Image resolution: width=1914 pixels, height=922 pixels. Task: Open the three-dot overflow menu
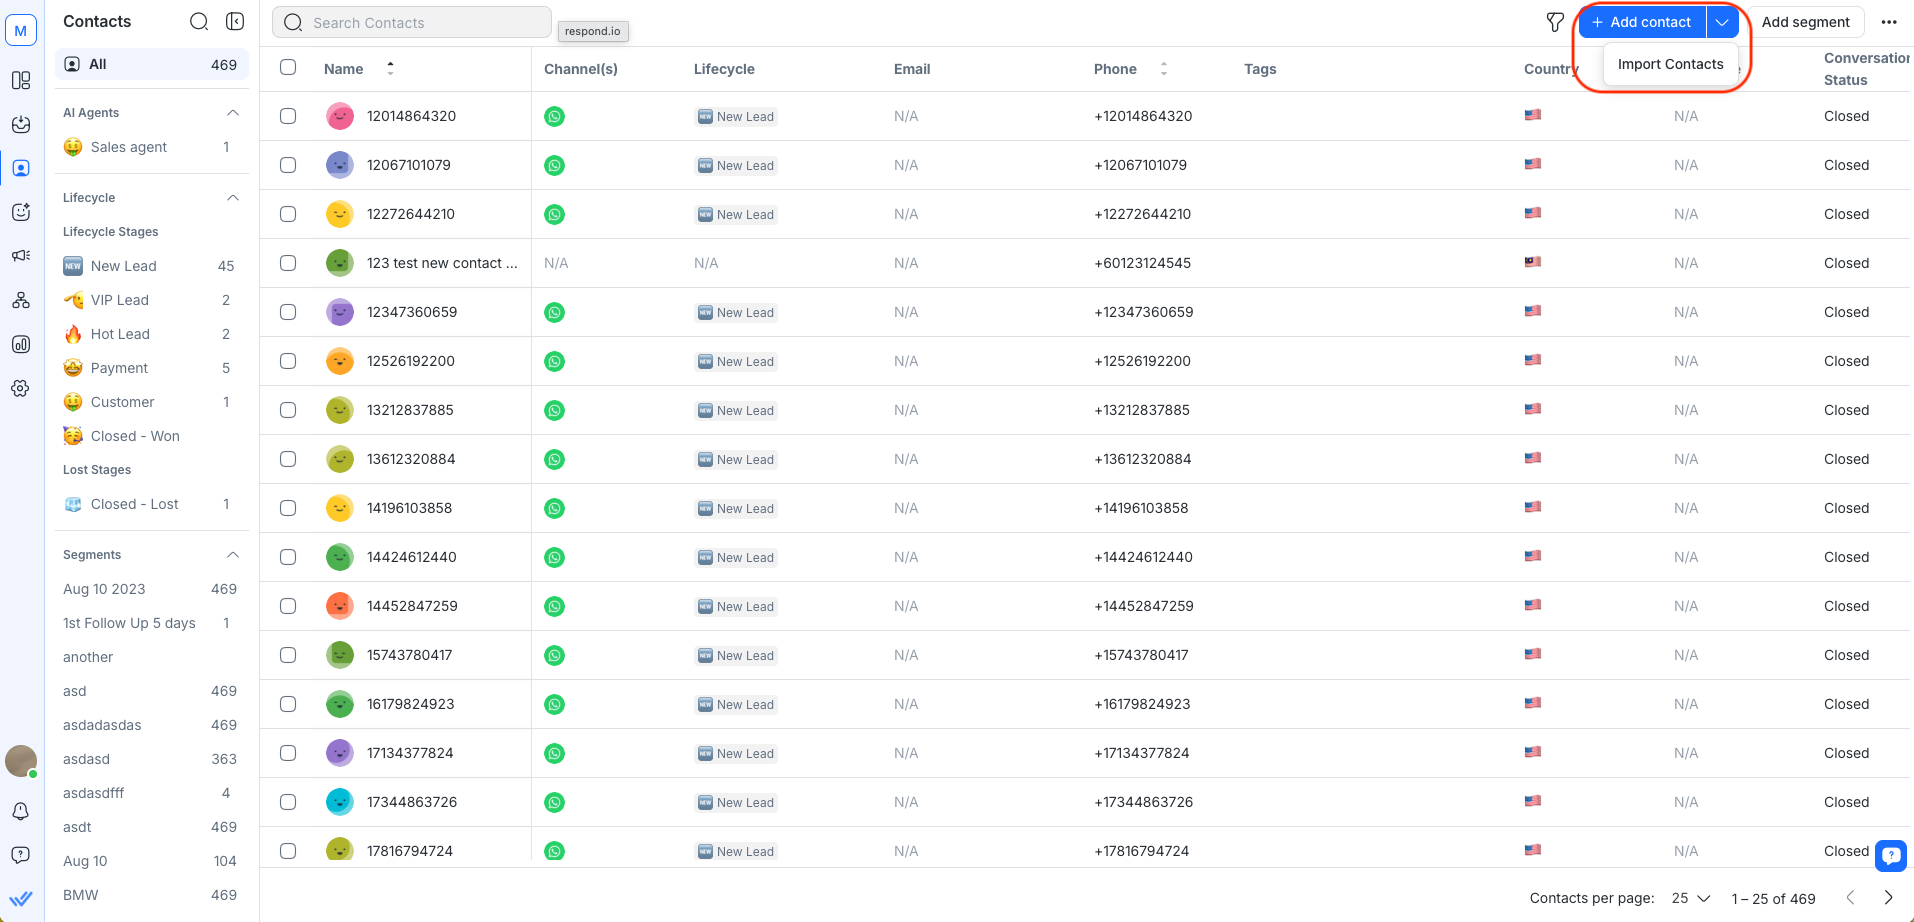pos(1889,21)
